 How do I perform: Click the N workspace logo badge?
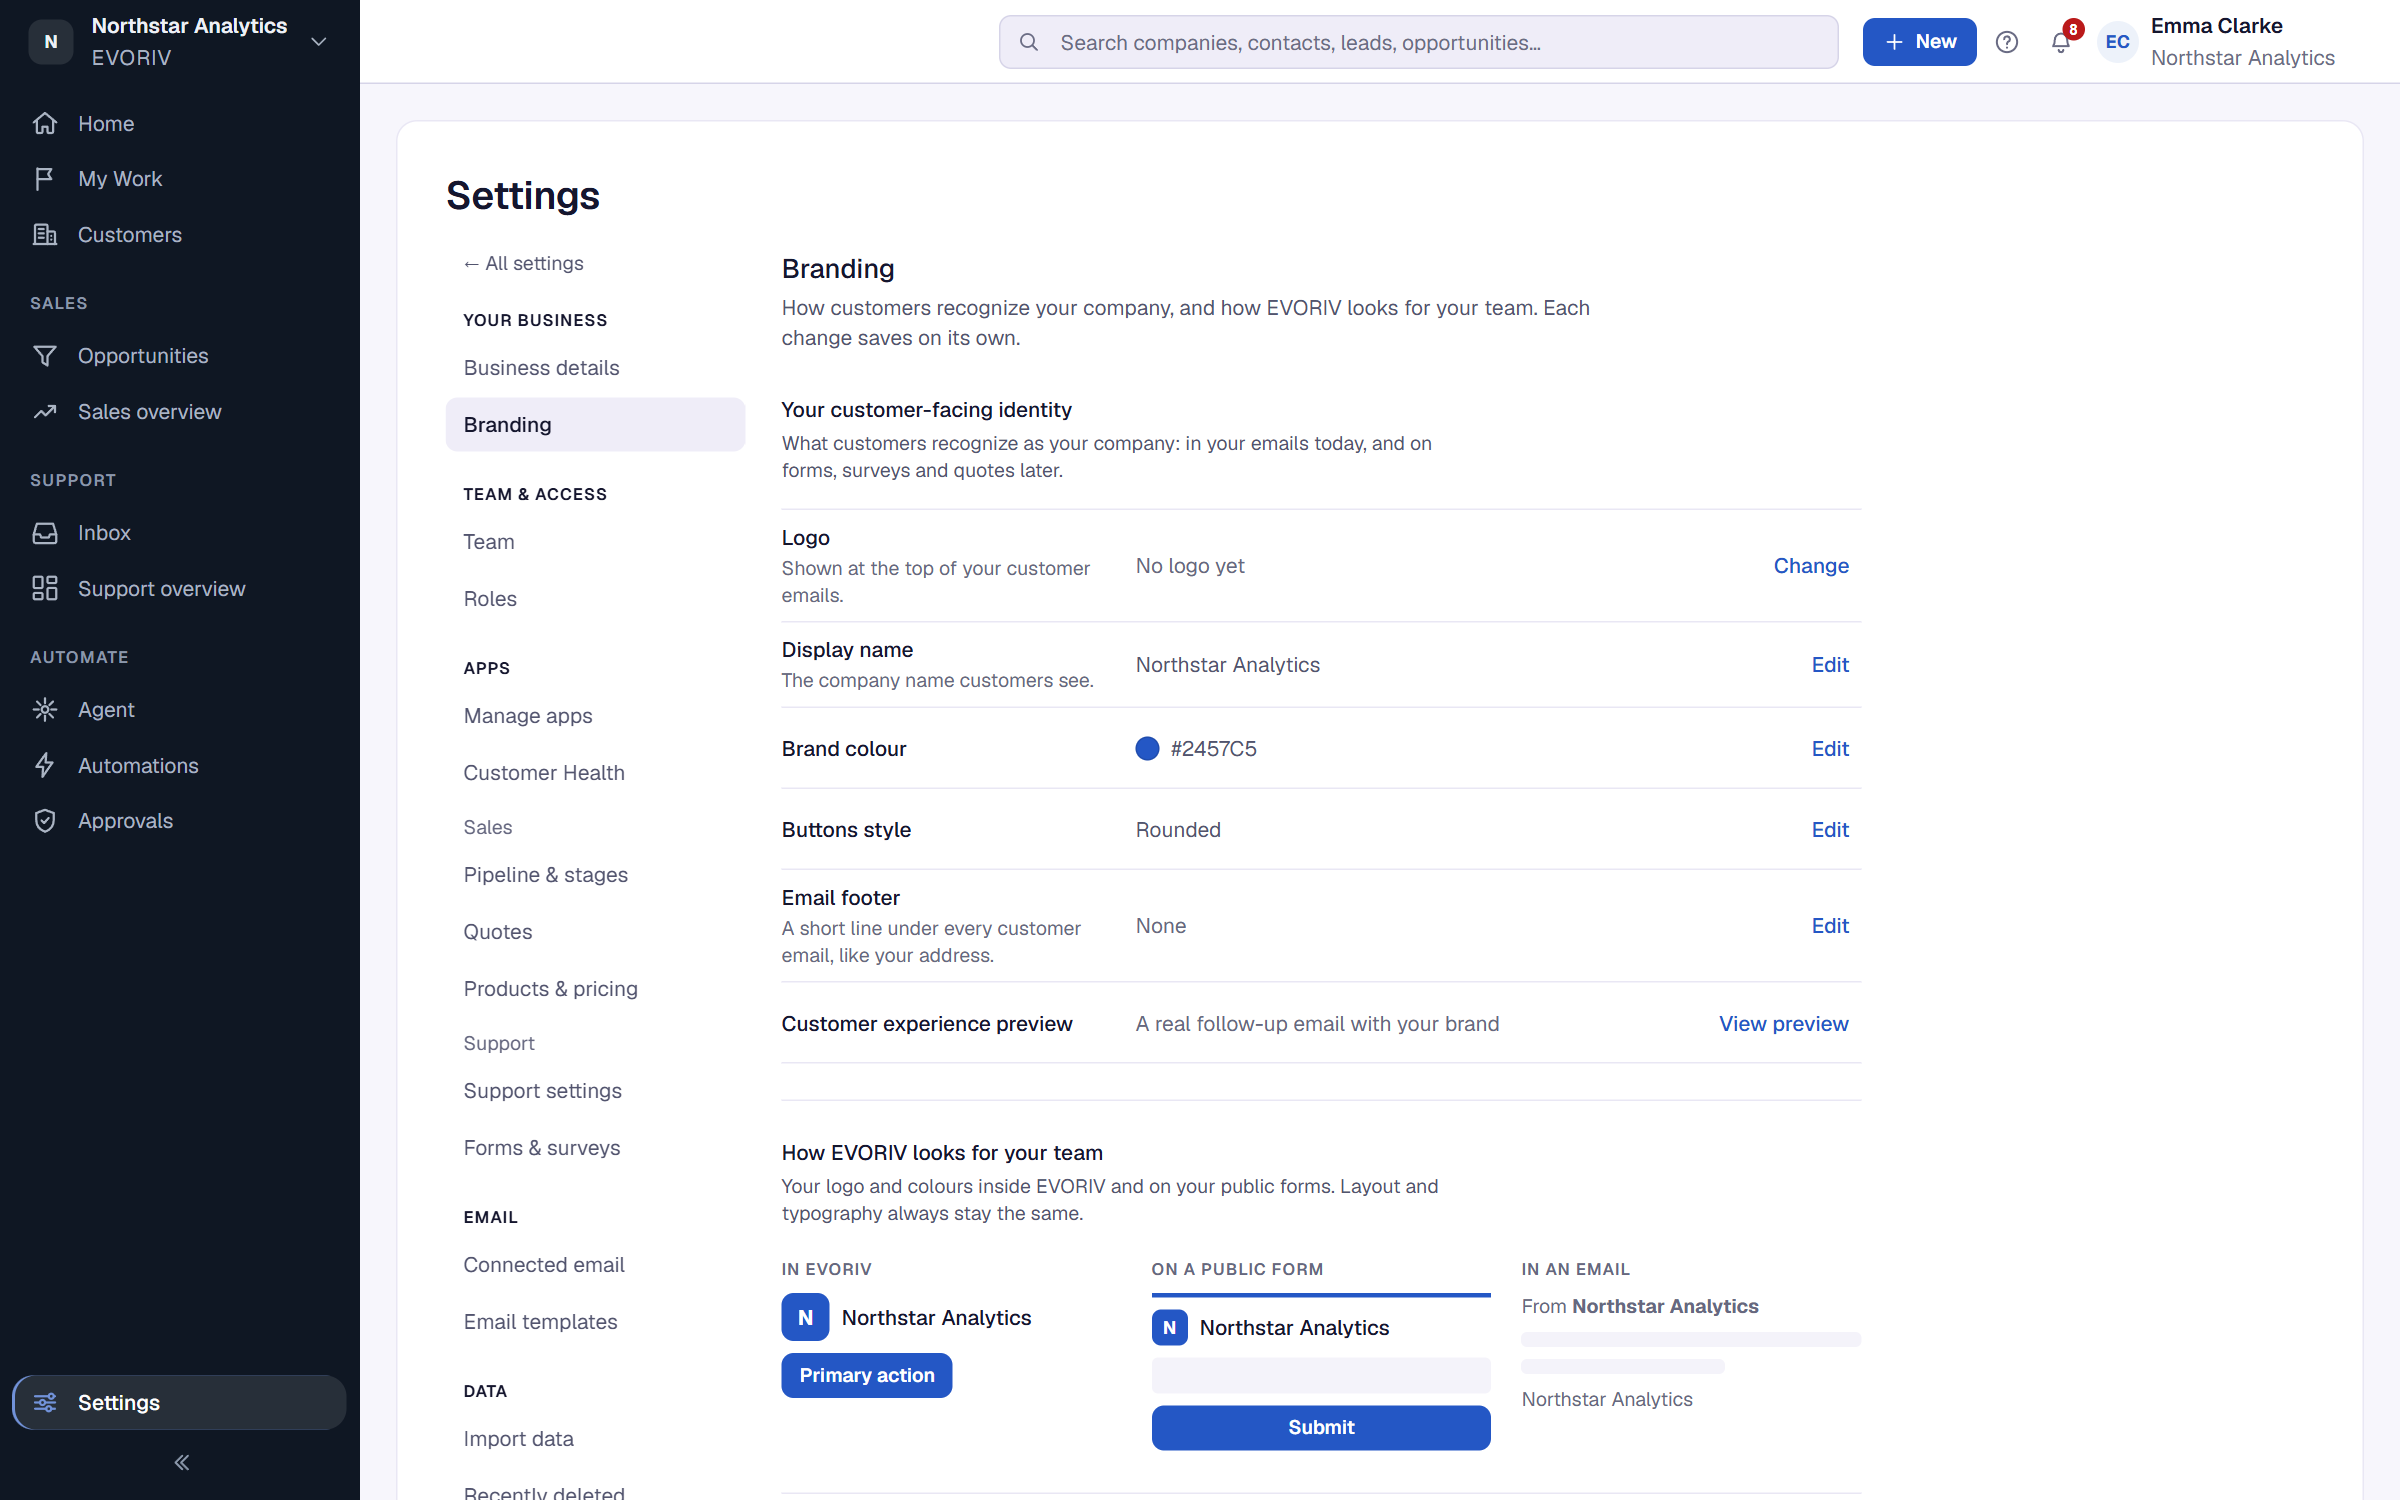point(51,42)
